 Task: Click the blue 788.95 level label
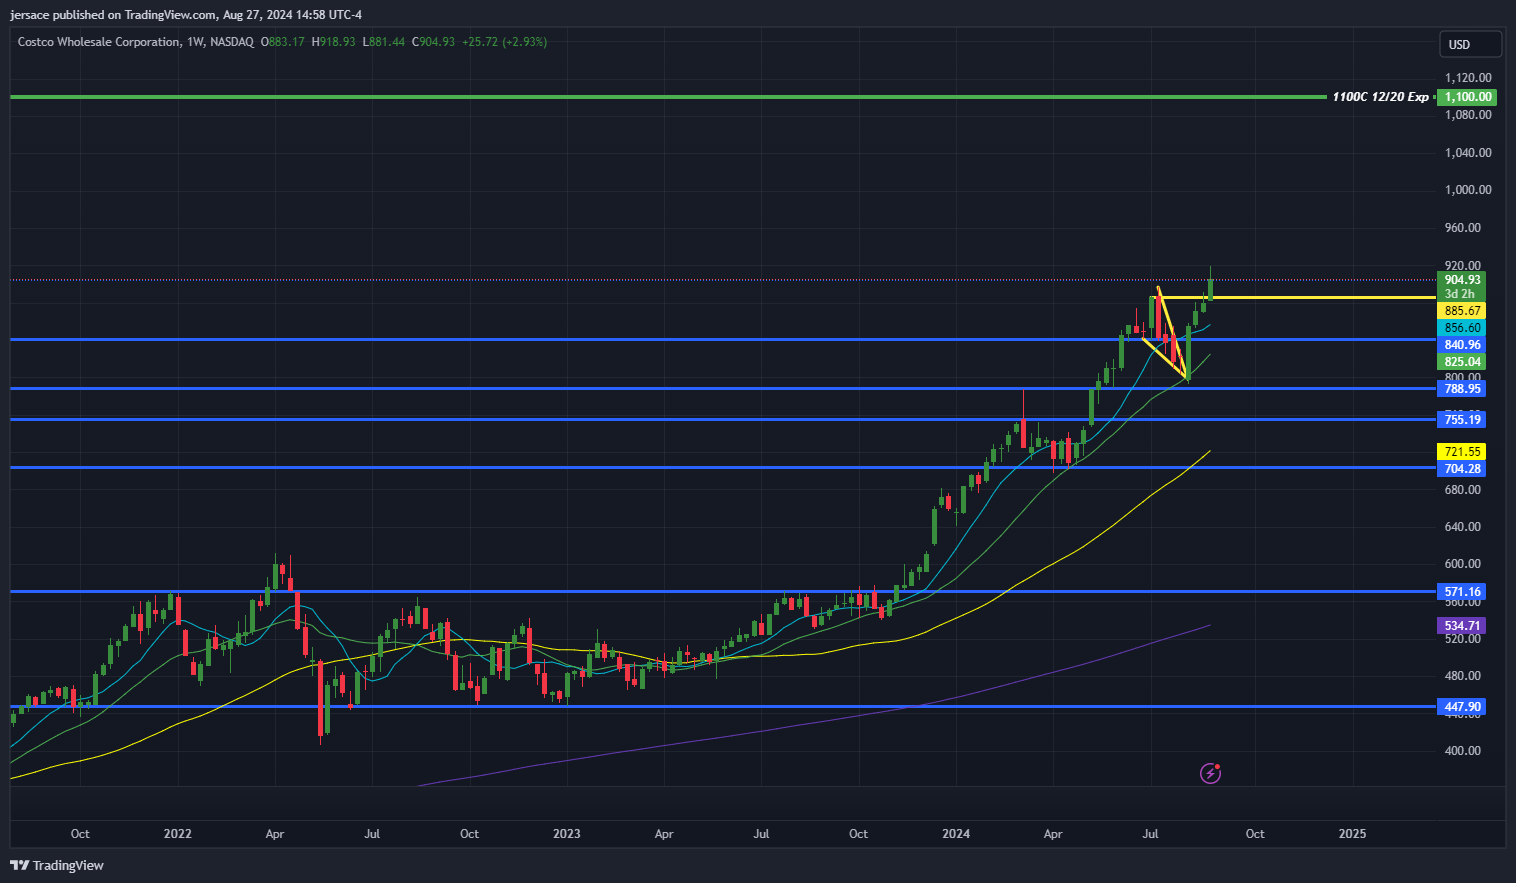1461,389
